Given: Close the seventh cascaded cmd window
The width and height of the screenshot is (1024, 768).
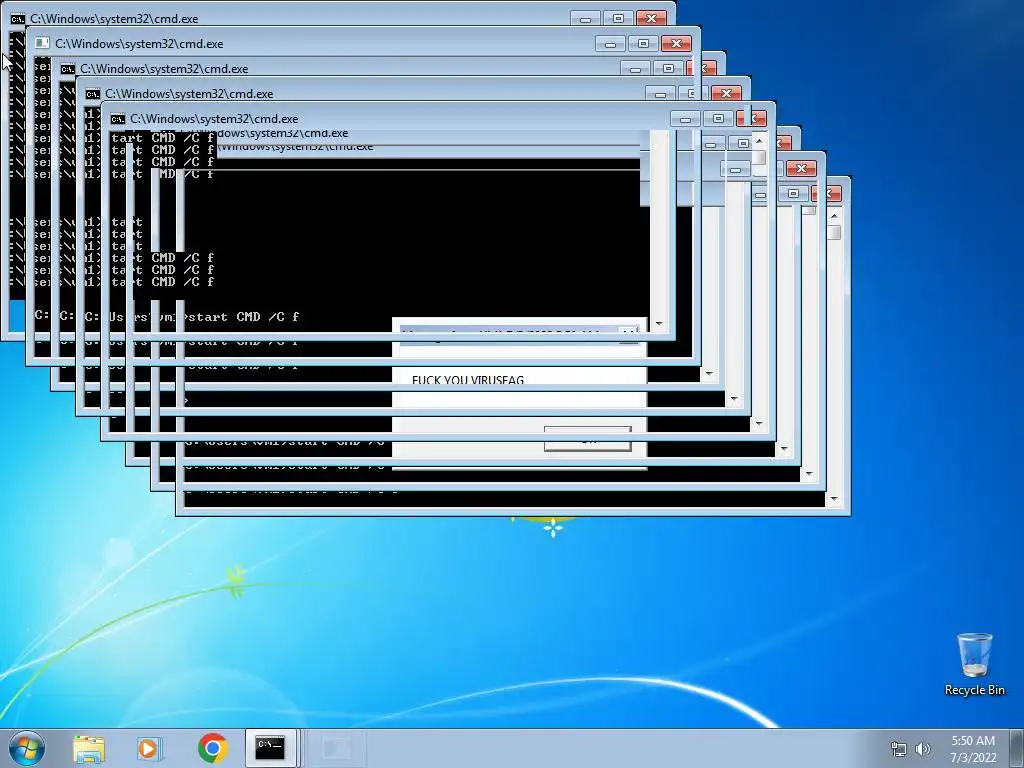Looking at the screenshot, I should click(801, 168).
